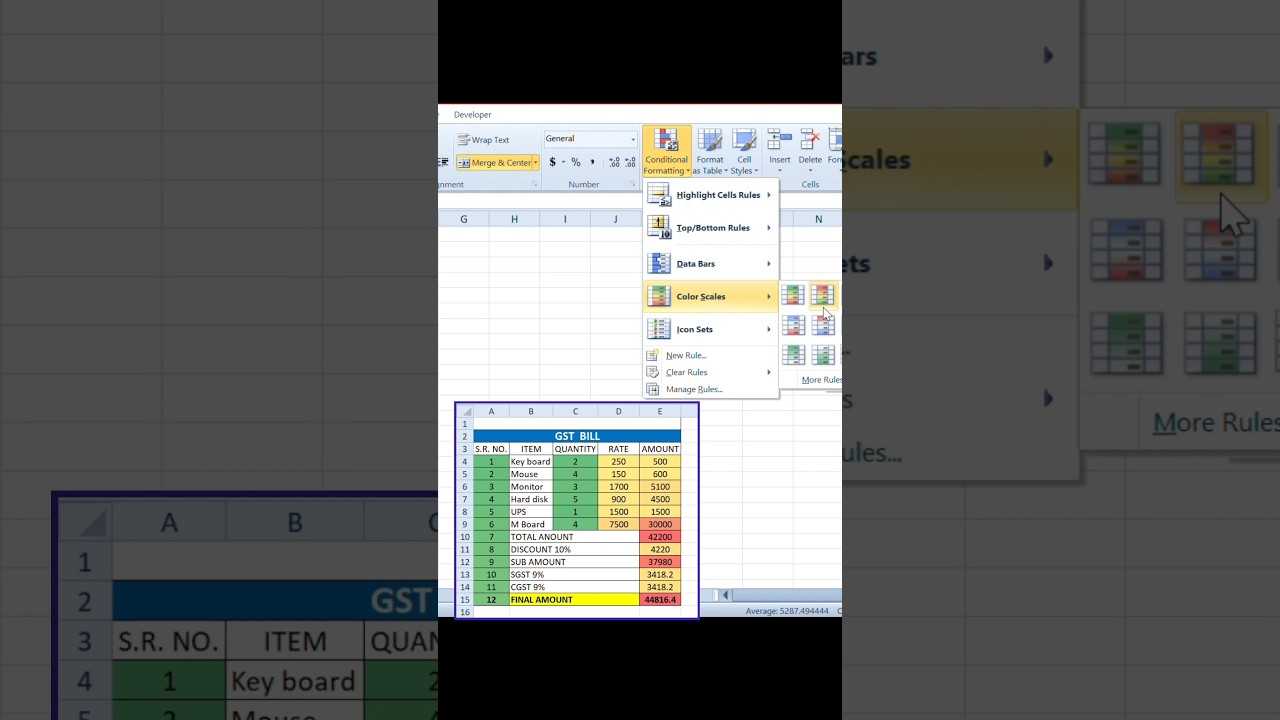Image resolution: width=1280 pixels, height=720 pixels.
Task: Expand the Delete dropdown arrow
Action: point(810,169)
